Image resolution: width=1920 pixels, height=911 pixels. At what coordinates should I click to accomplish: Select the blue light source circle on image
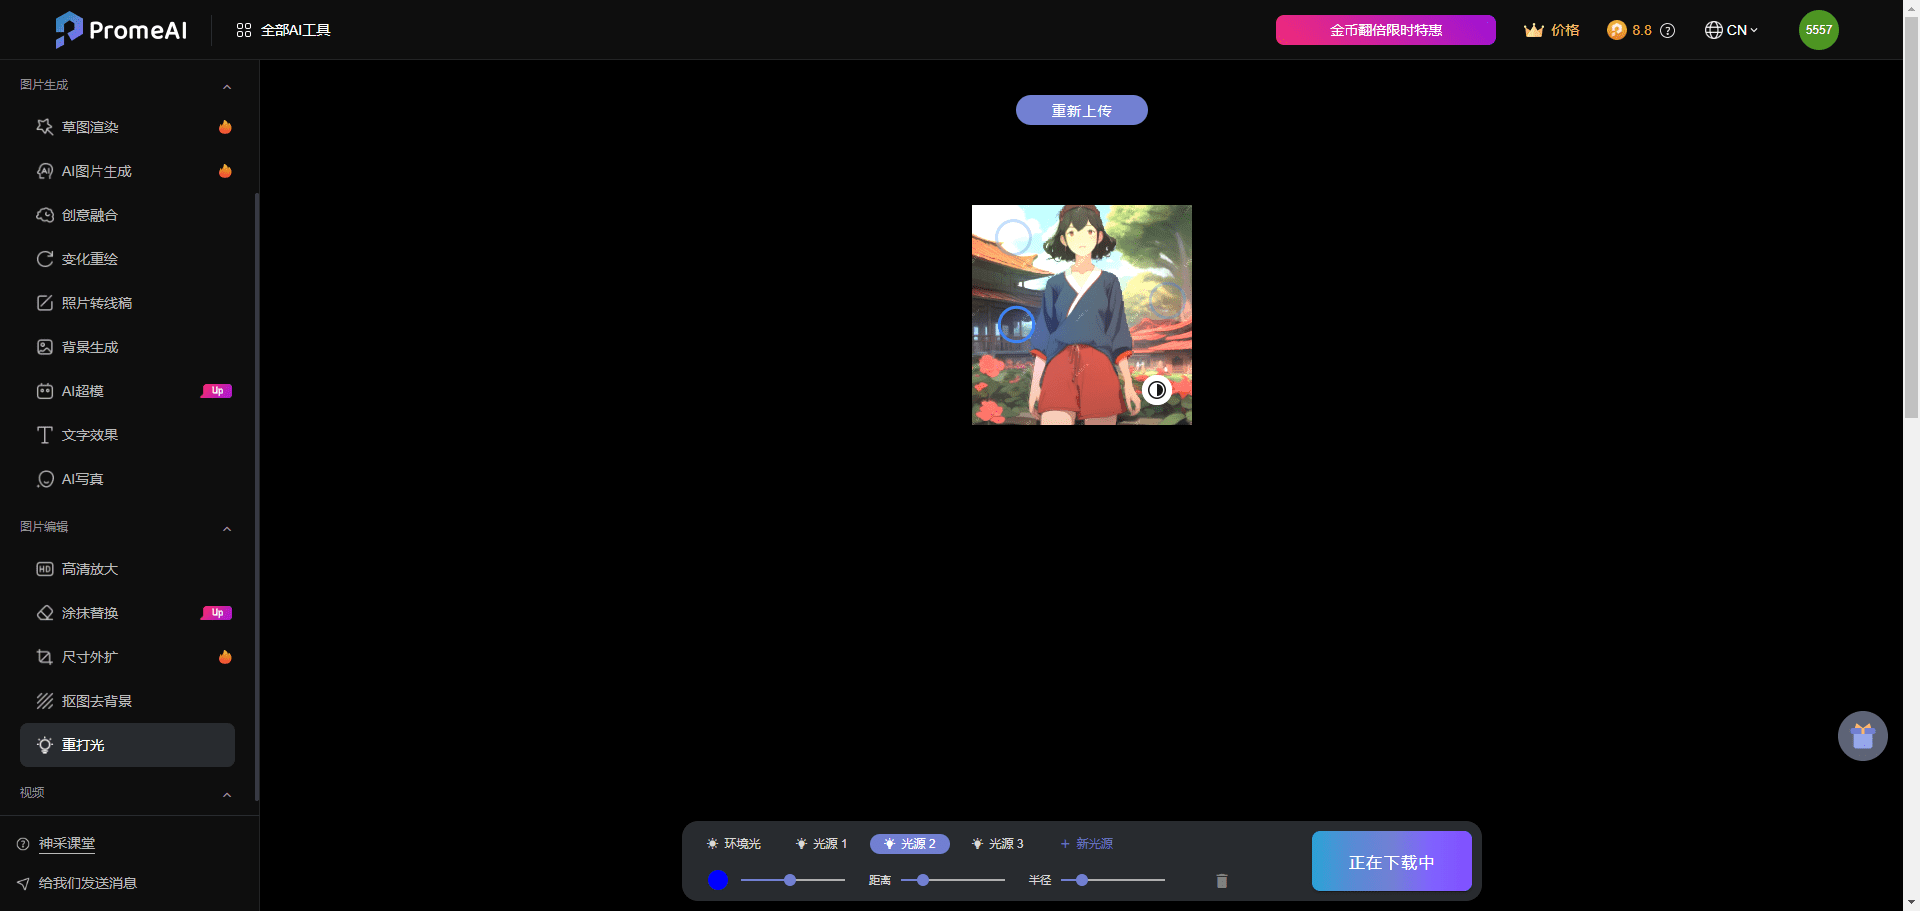pos(1016,324)
